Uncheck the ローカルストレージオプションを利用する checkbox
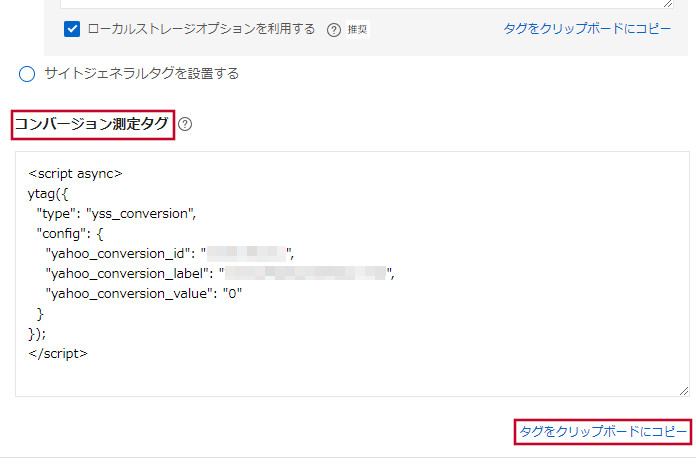 point(72,29)
